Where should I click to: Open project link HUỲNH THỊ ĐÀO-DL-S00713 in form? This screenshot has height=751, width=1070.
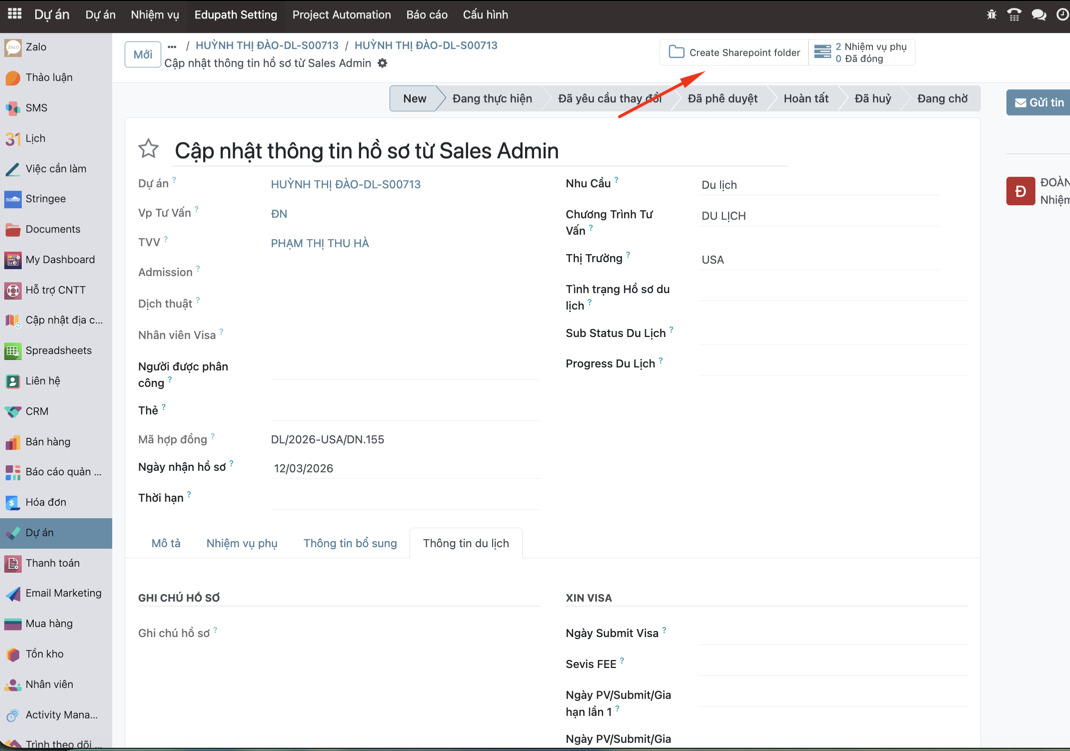click(x=345, y=184)
